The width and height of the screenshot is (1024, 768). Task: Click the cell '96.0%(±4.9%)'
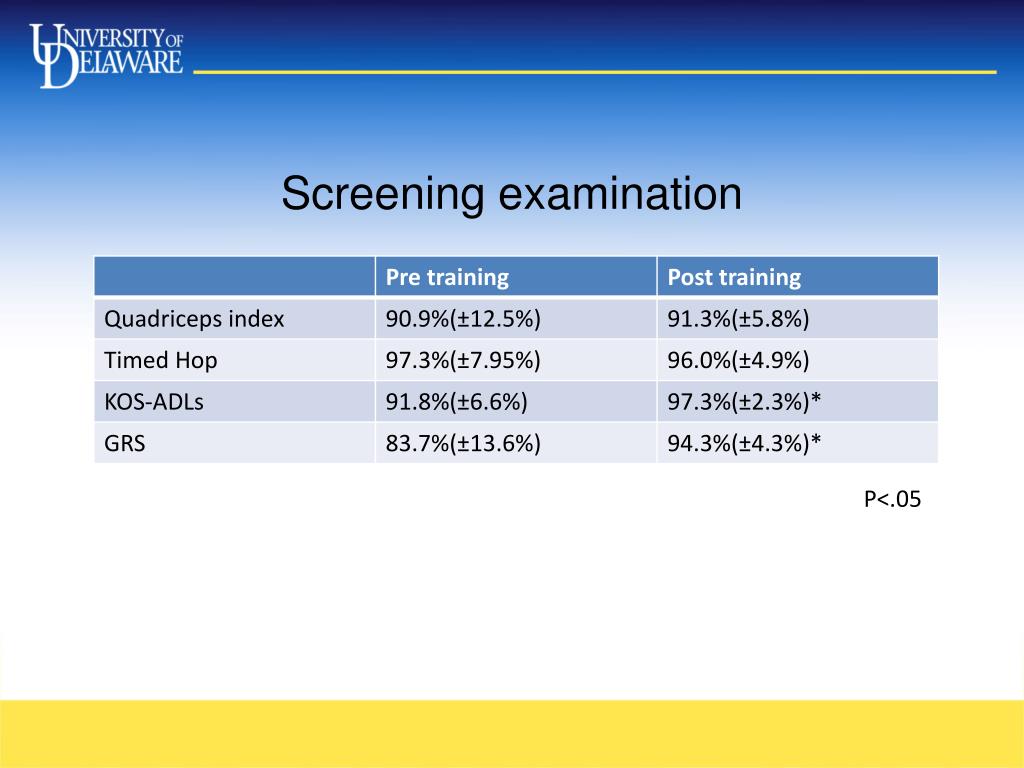click(797, 360)
